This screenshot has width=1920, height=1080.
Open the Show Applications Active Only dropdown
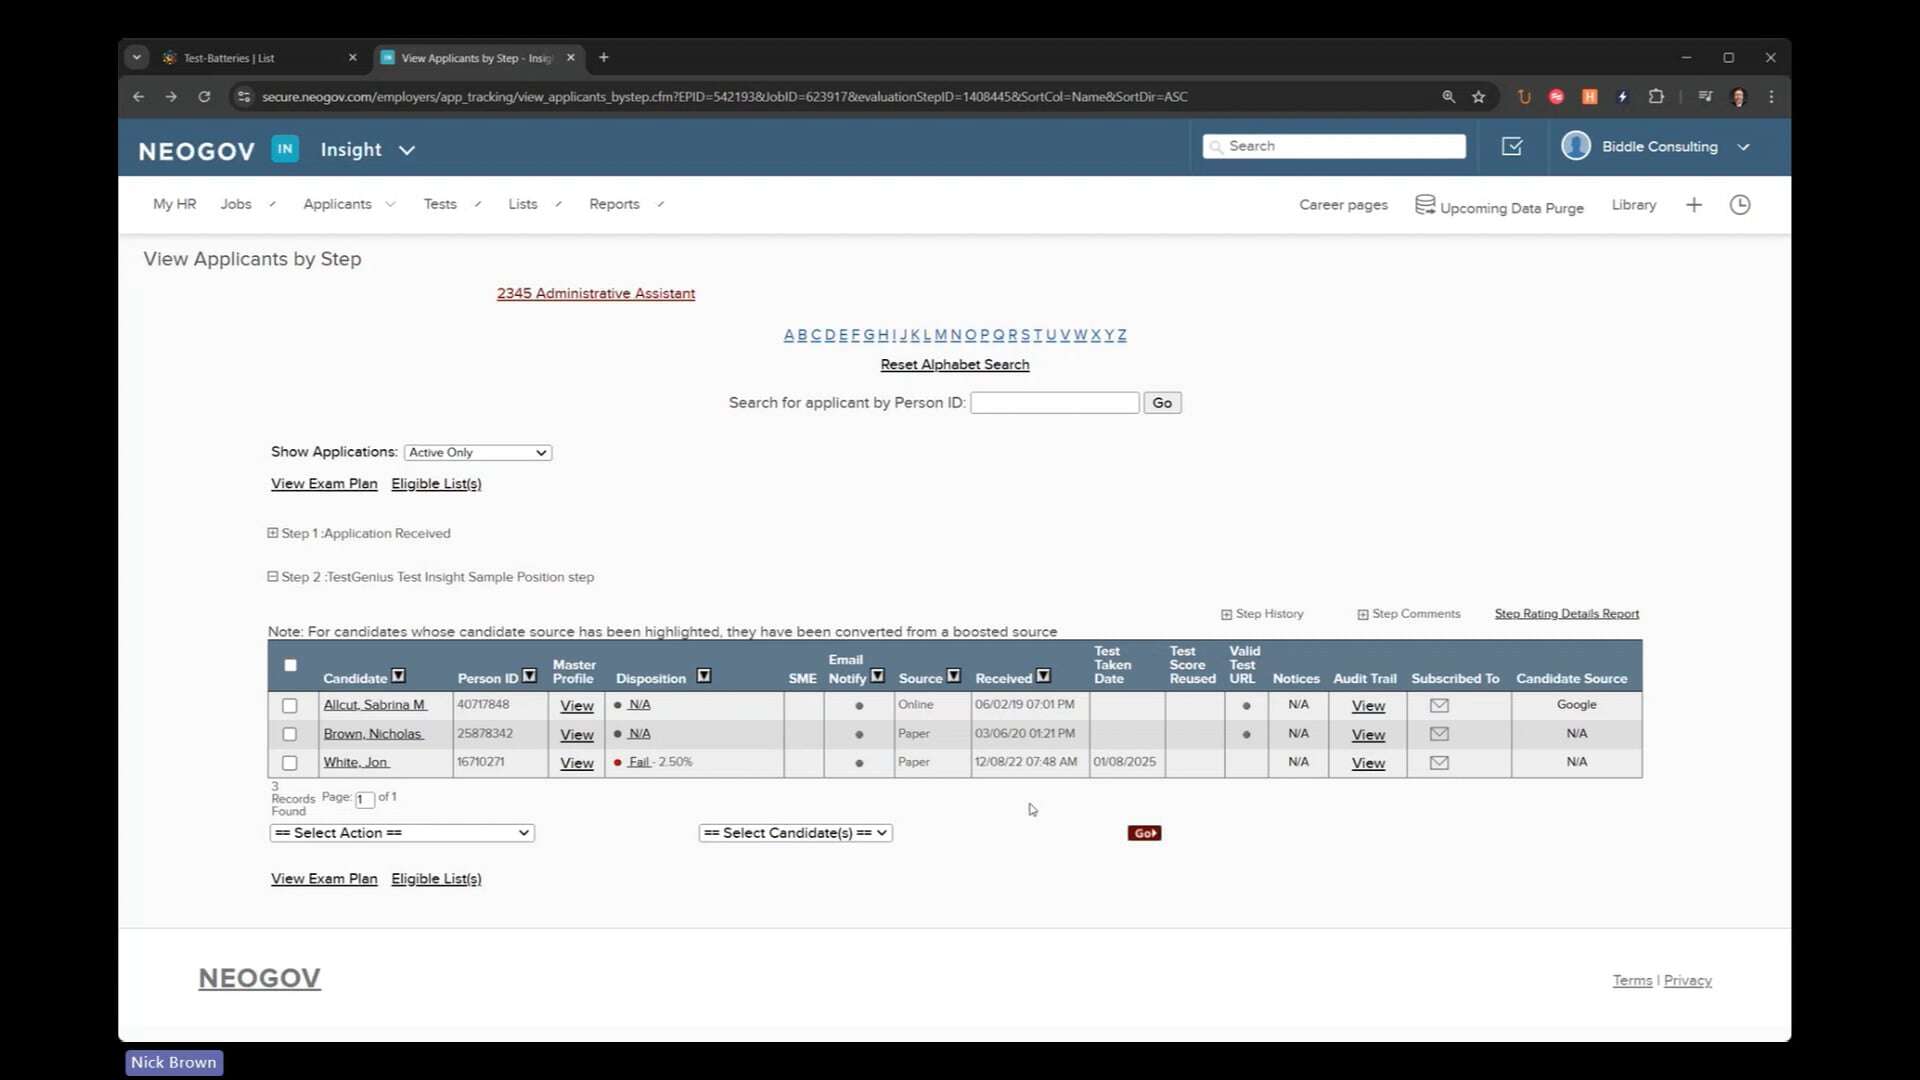[x=478, y=453]
